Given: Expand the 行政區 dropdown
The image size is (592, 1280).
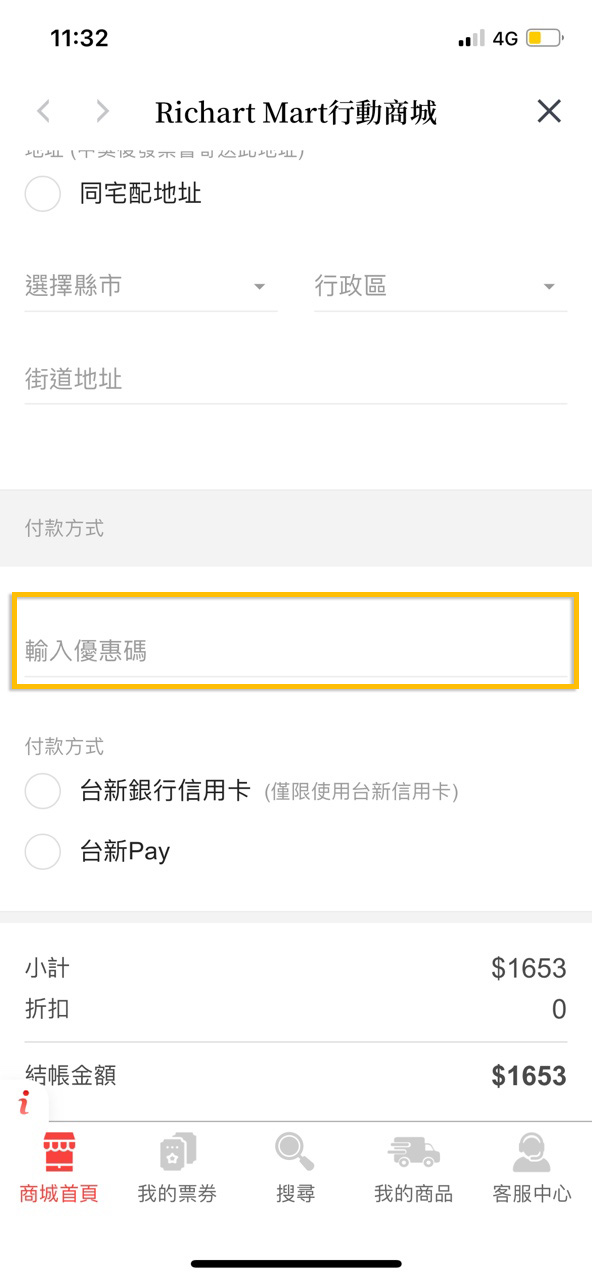Looking at the screenshot, I should pos(441,287).
